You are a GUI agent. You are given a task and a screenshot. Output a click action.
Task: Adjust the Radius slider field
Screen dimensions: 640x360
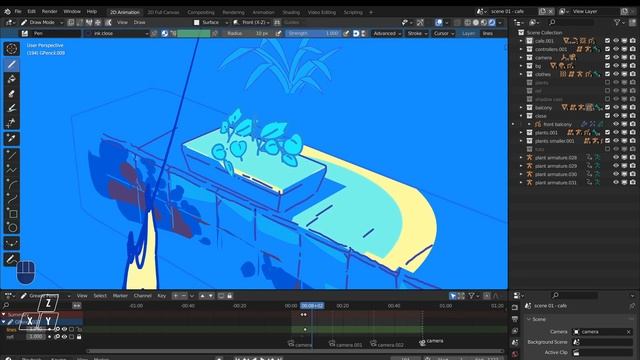[248, 33]
